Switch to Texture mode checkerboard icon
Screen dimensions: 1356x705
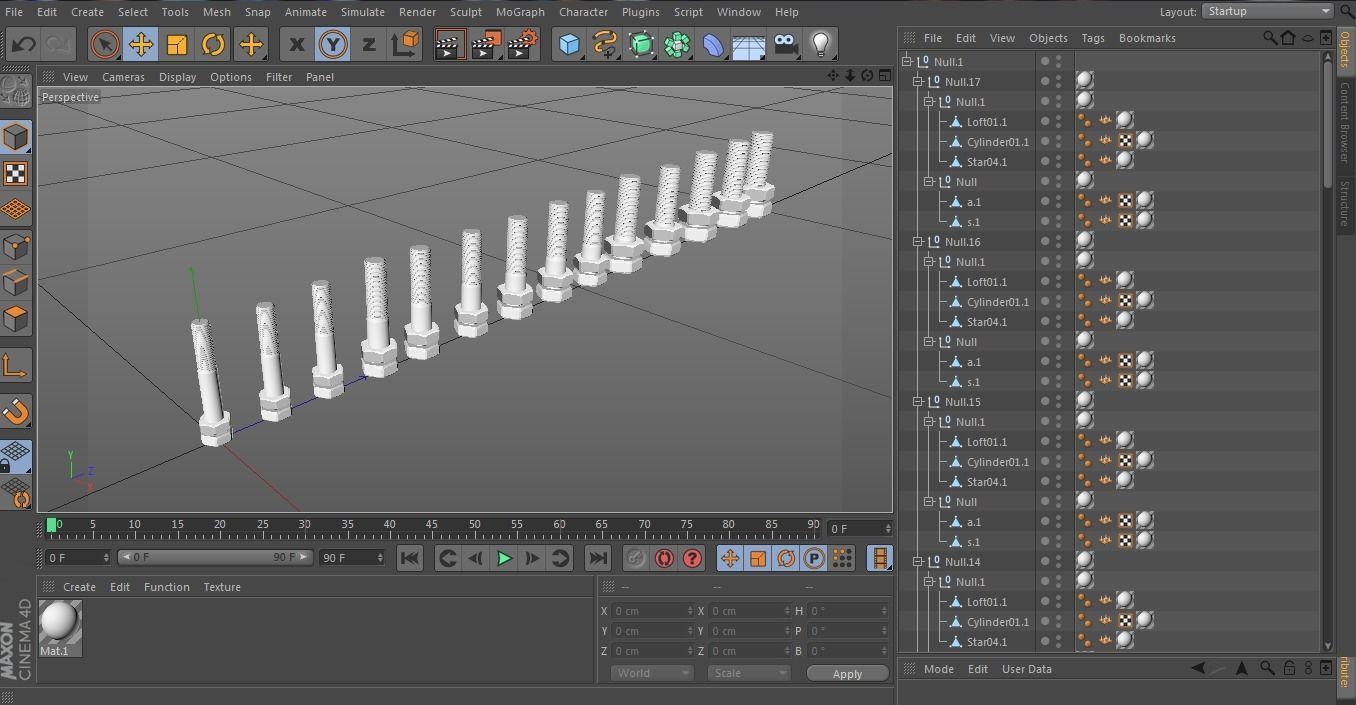pos(15,174)
